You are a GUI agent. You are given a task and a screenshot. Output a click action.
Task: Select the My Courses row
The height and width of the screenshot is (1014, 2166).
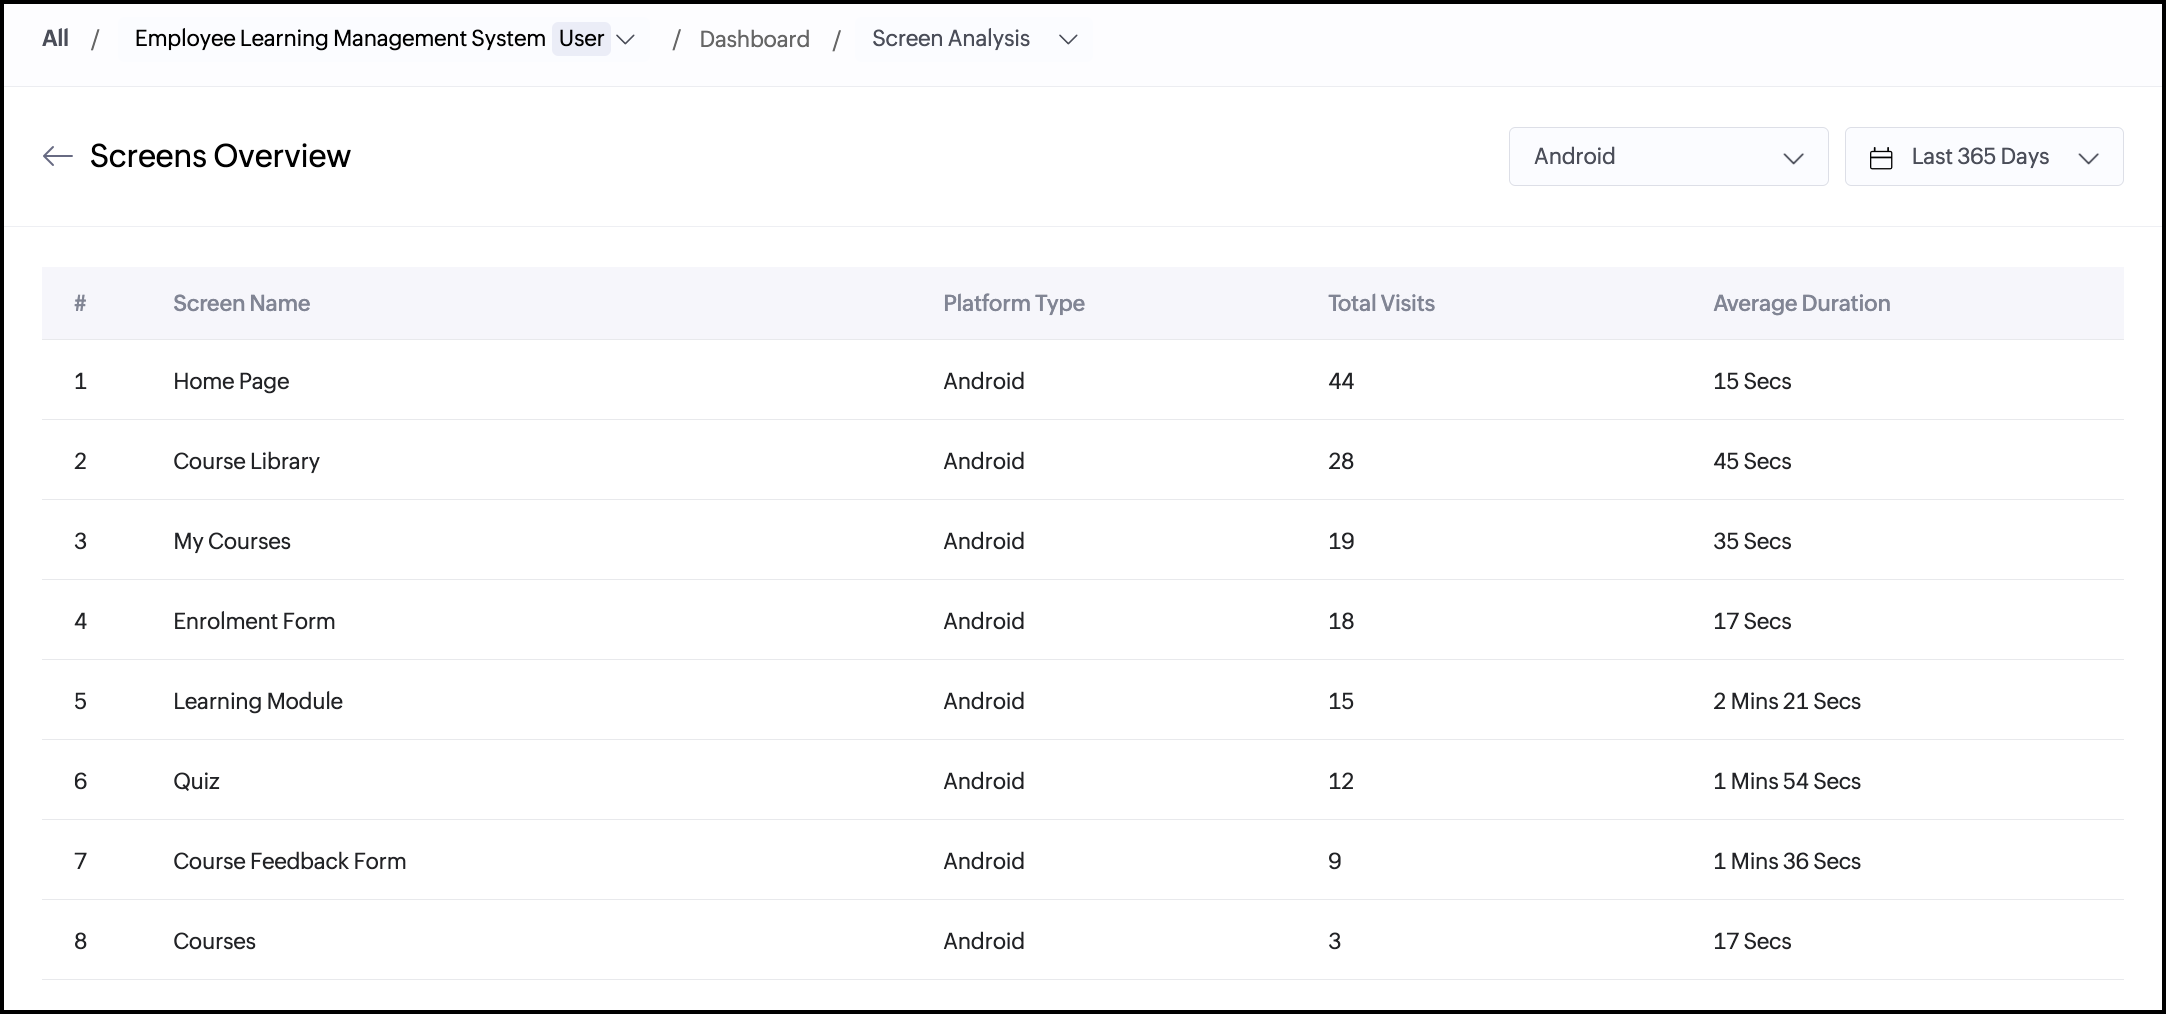(x=232, y=541)
